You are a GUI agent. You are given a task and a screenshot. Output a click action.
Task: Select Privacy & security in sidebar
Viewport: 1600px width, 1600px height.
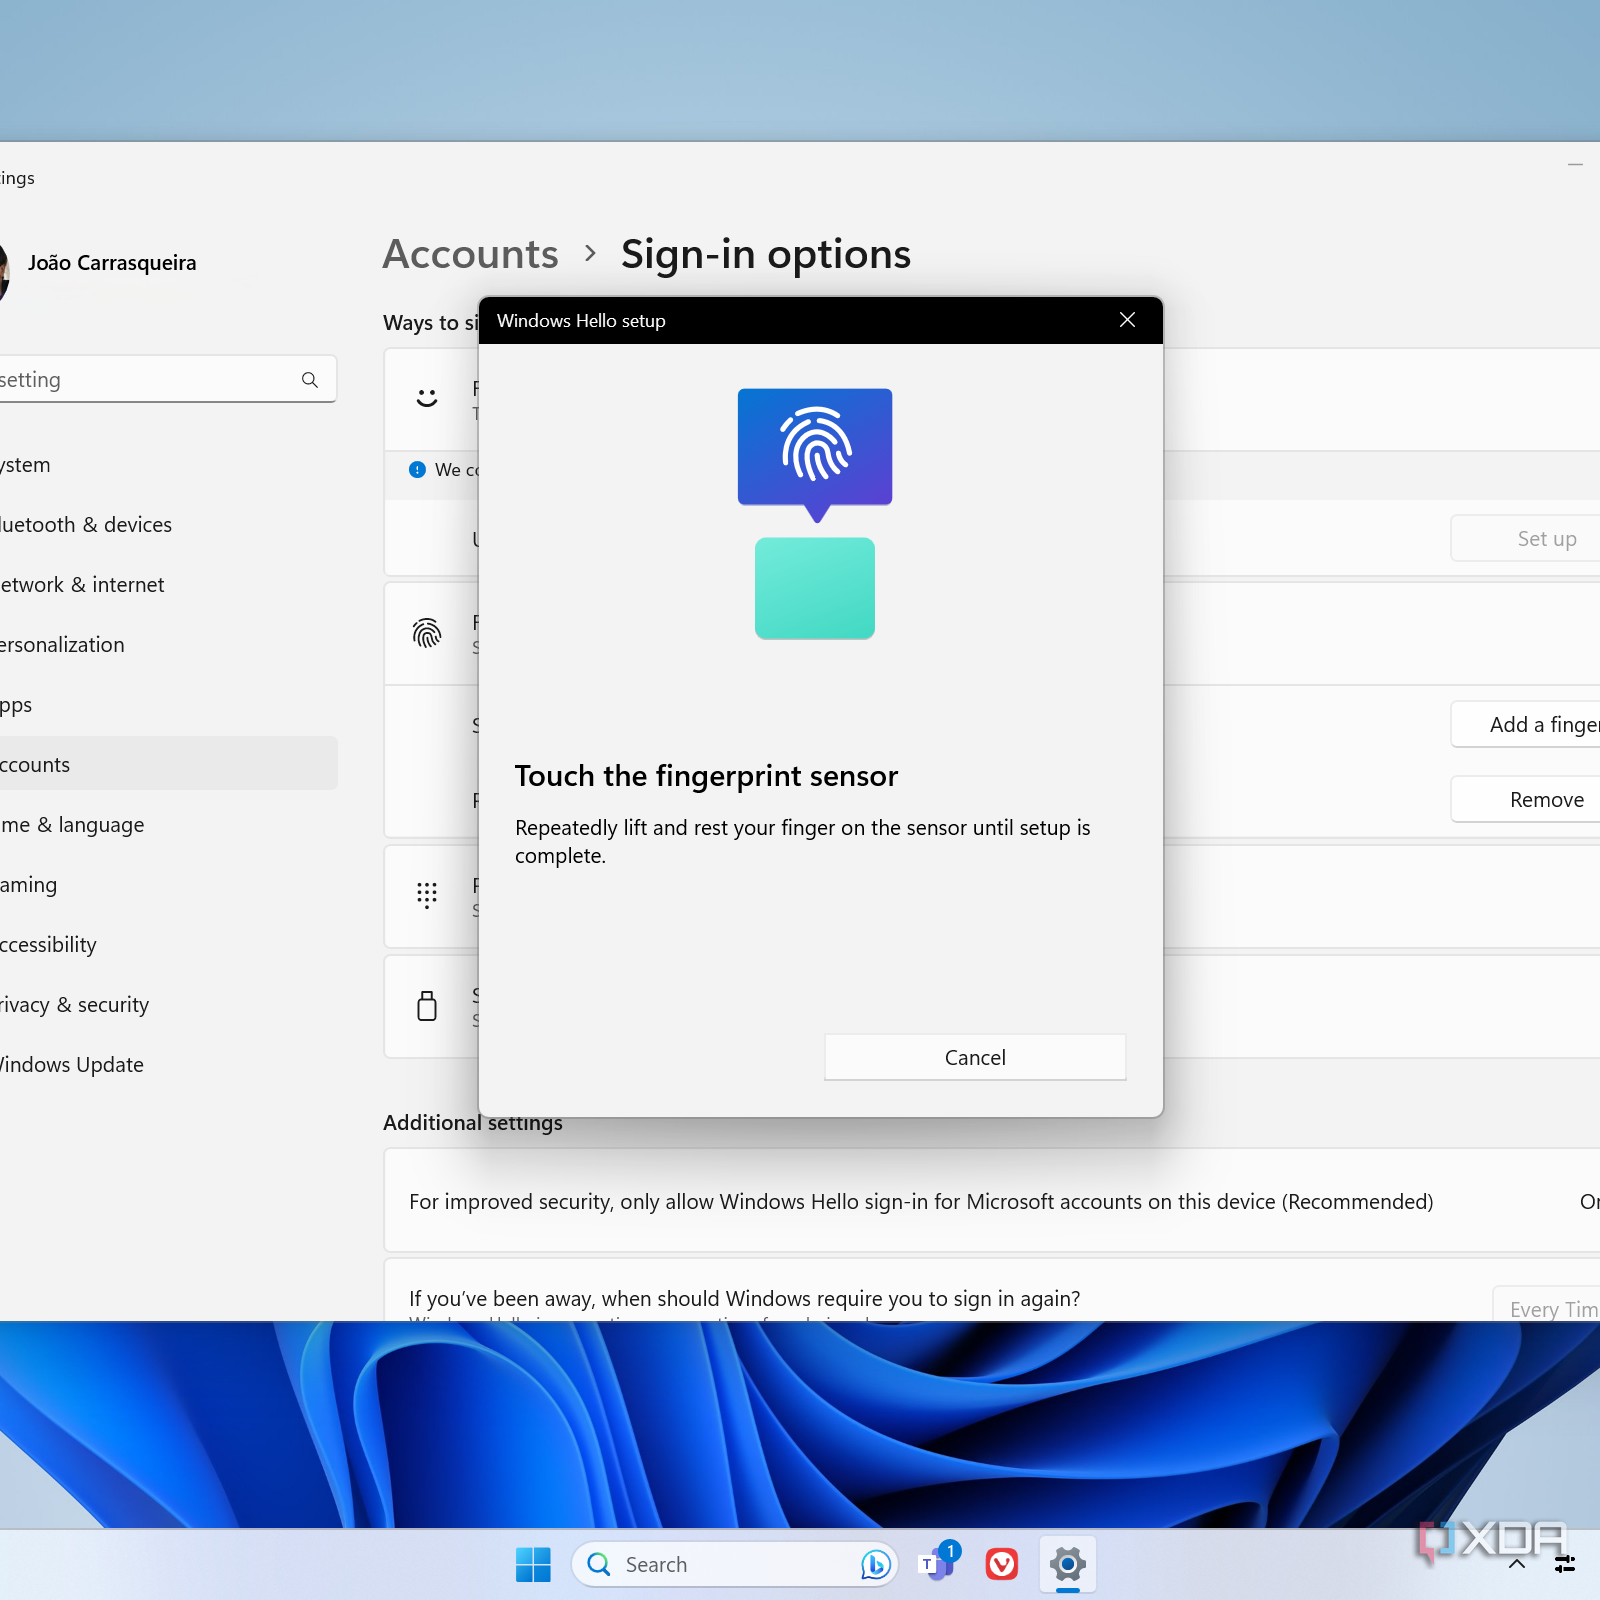pyautogui.click(x=74, y=1005)
